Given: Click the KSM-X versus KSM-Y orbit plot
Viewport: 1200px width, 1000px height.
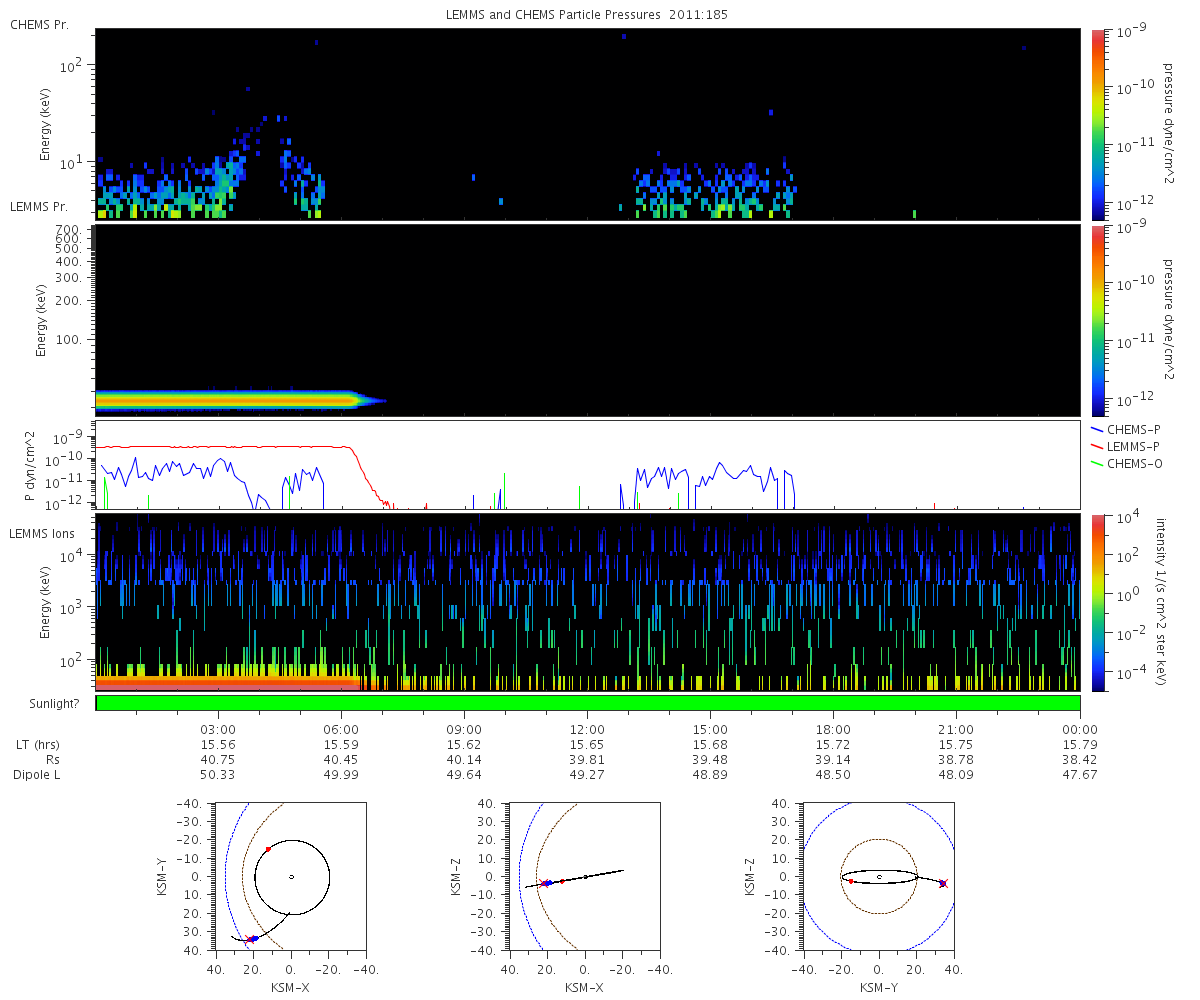Looking at the screenshot, I should pyautogui.click(x=291, y=876).
